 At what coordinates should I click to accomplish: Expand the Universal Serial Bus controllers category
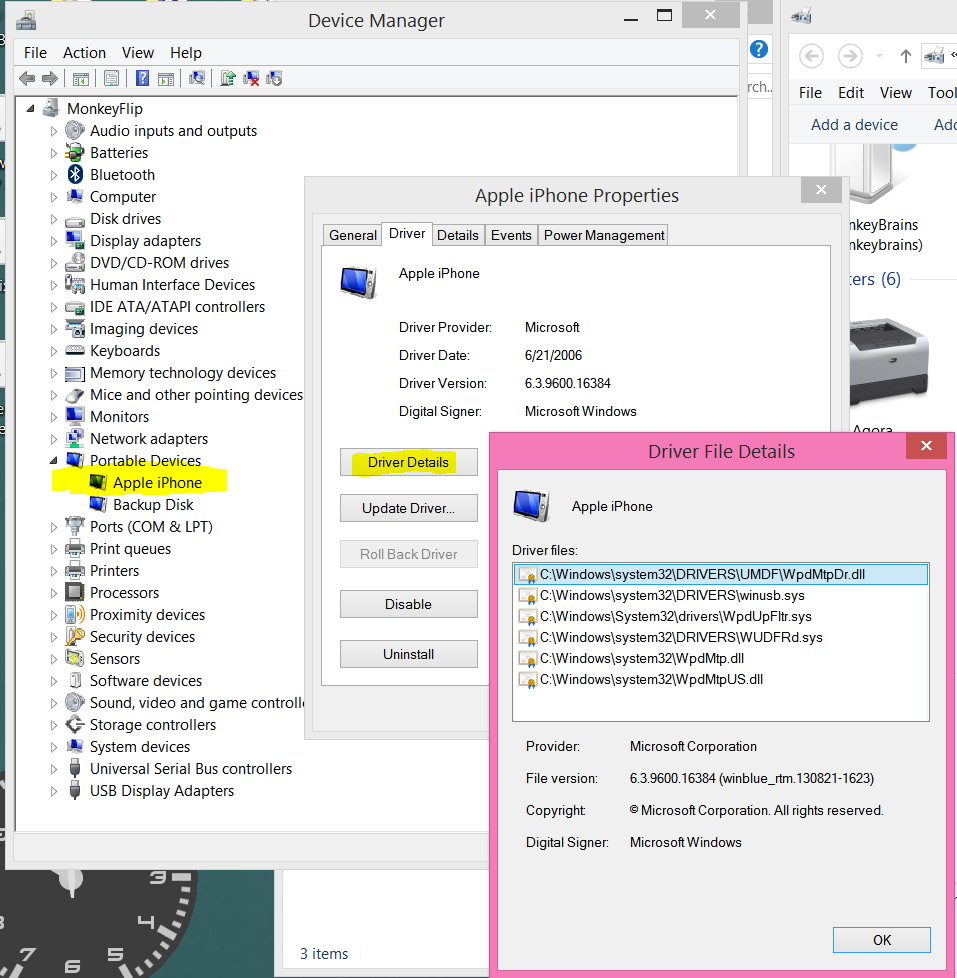tap(54, 769)
